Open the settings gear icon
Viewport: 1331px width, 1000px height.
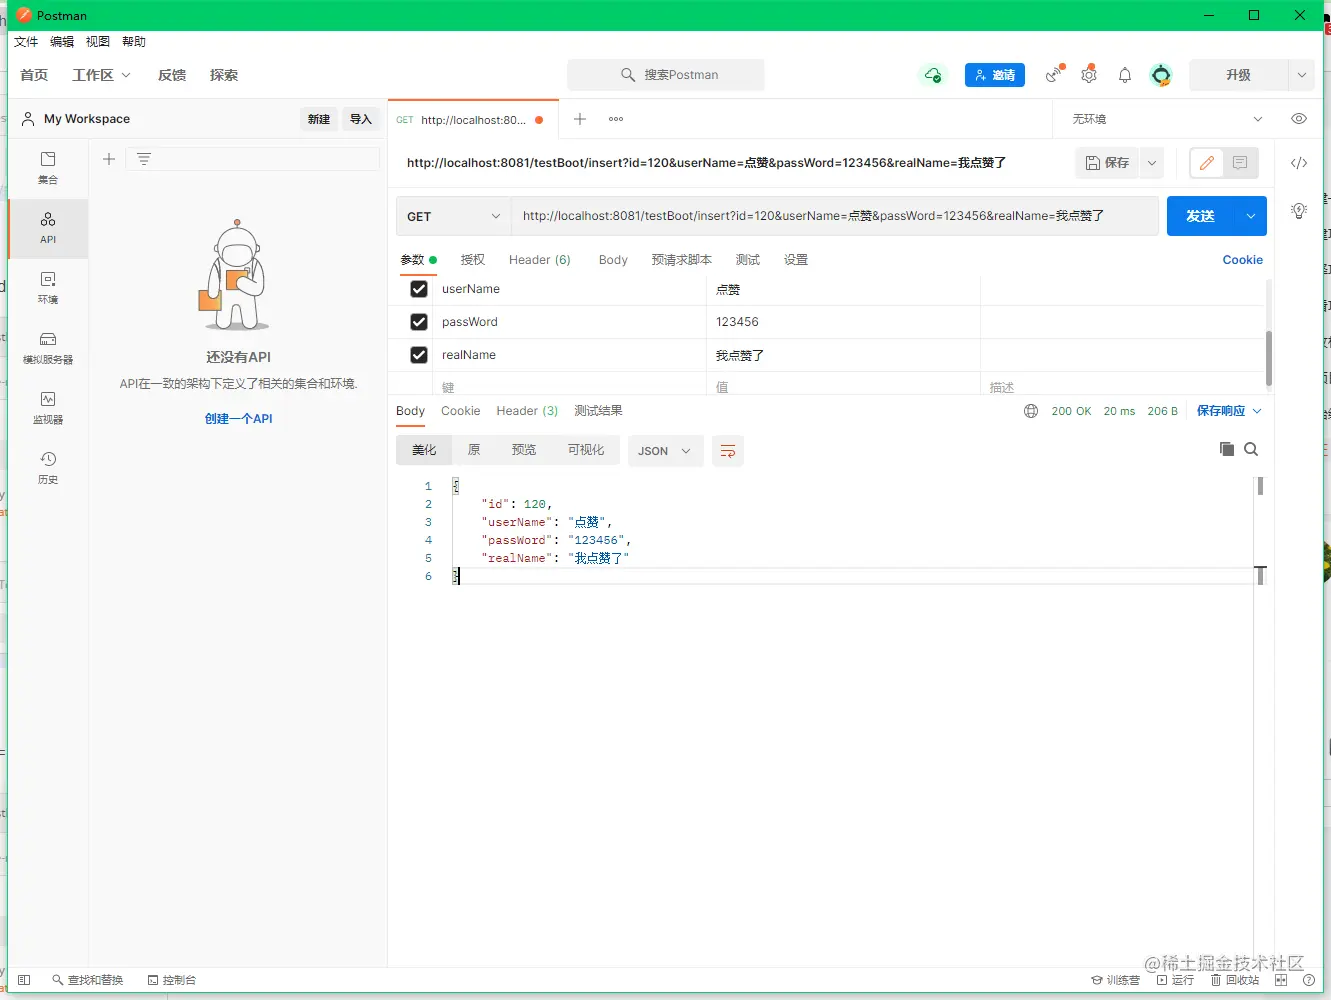point(1089,75)
